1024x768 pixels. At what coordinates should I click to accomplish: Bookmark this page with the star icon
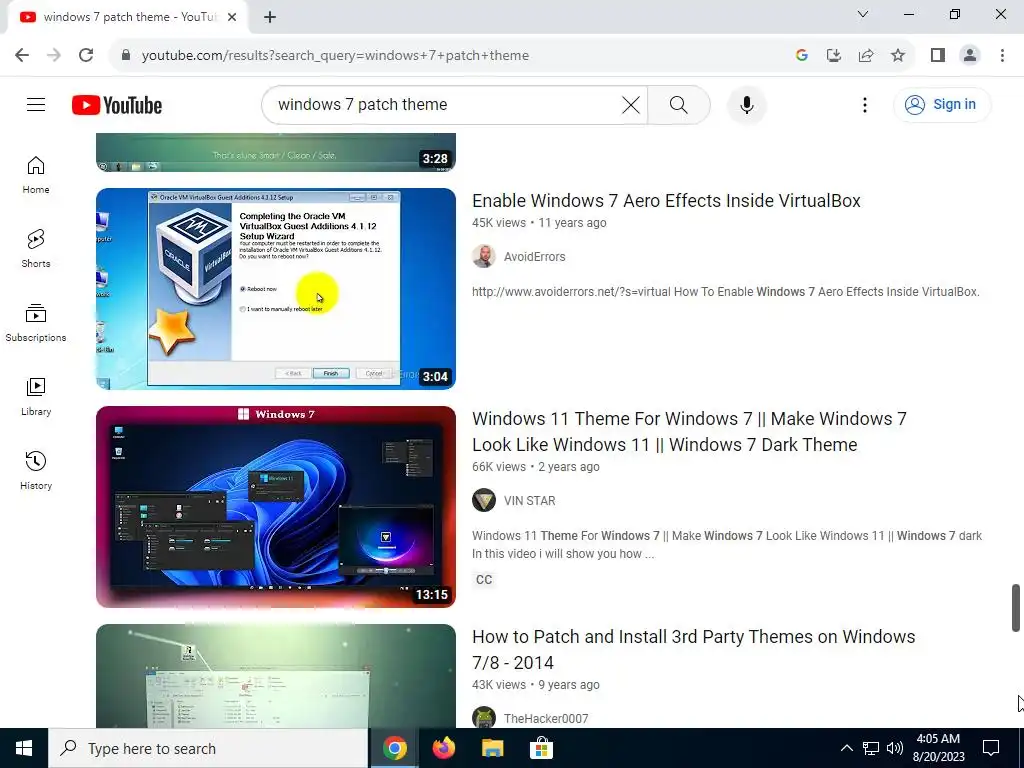click(x=898, y=56)
